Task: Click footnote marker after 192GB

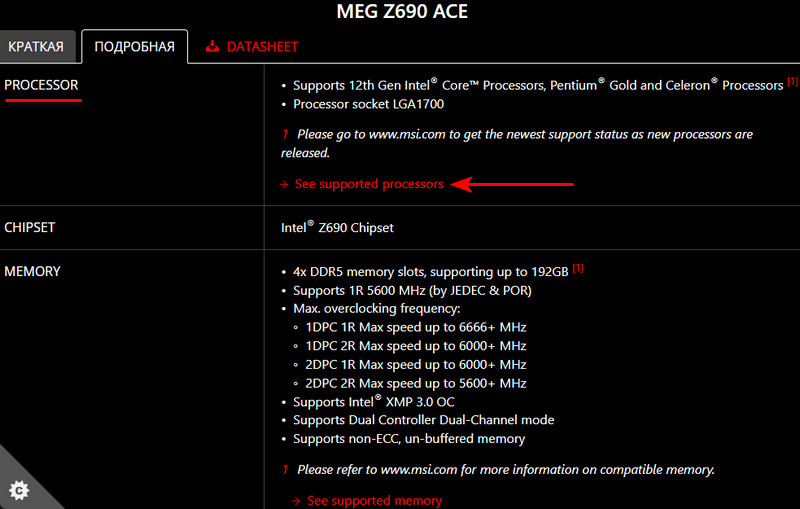Action: (578, 268)
